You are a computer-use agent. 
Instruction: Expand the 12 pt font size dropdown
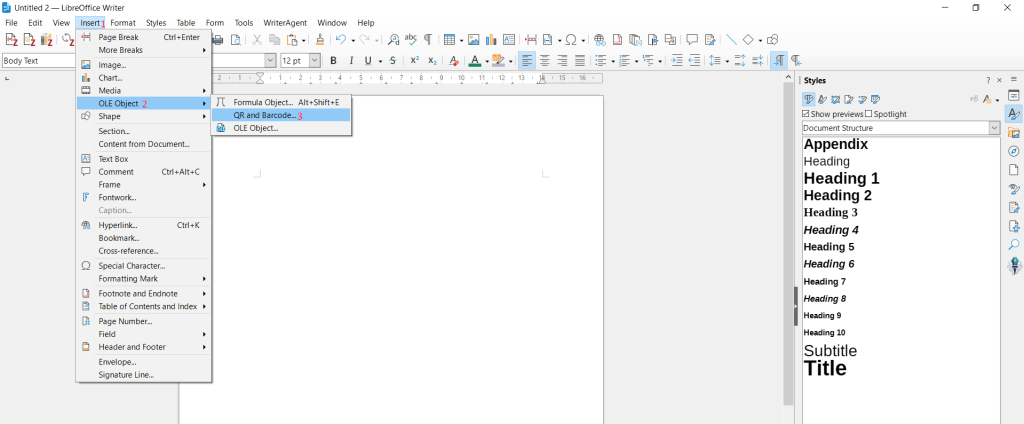pos(315,60)
